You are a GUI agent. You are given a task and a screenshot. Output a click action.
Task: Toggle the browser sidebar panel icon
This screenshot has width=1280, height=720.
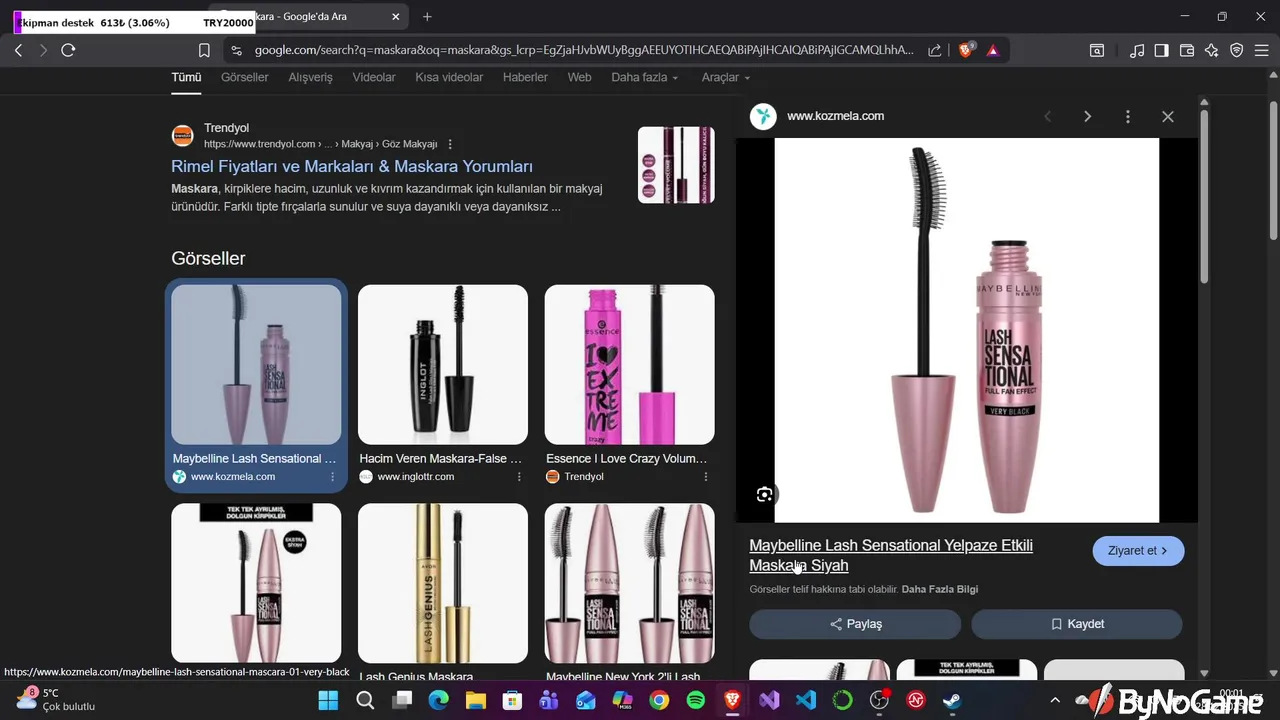click(x=1161, y=50)
